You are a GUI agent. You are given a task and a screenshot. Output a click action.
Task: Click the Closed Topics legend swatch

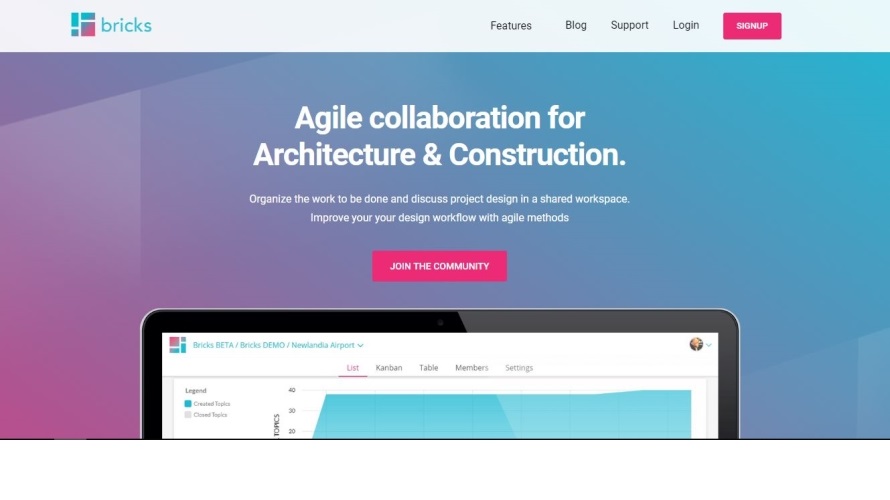pos(188,414)
